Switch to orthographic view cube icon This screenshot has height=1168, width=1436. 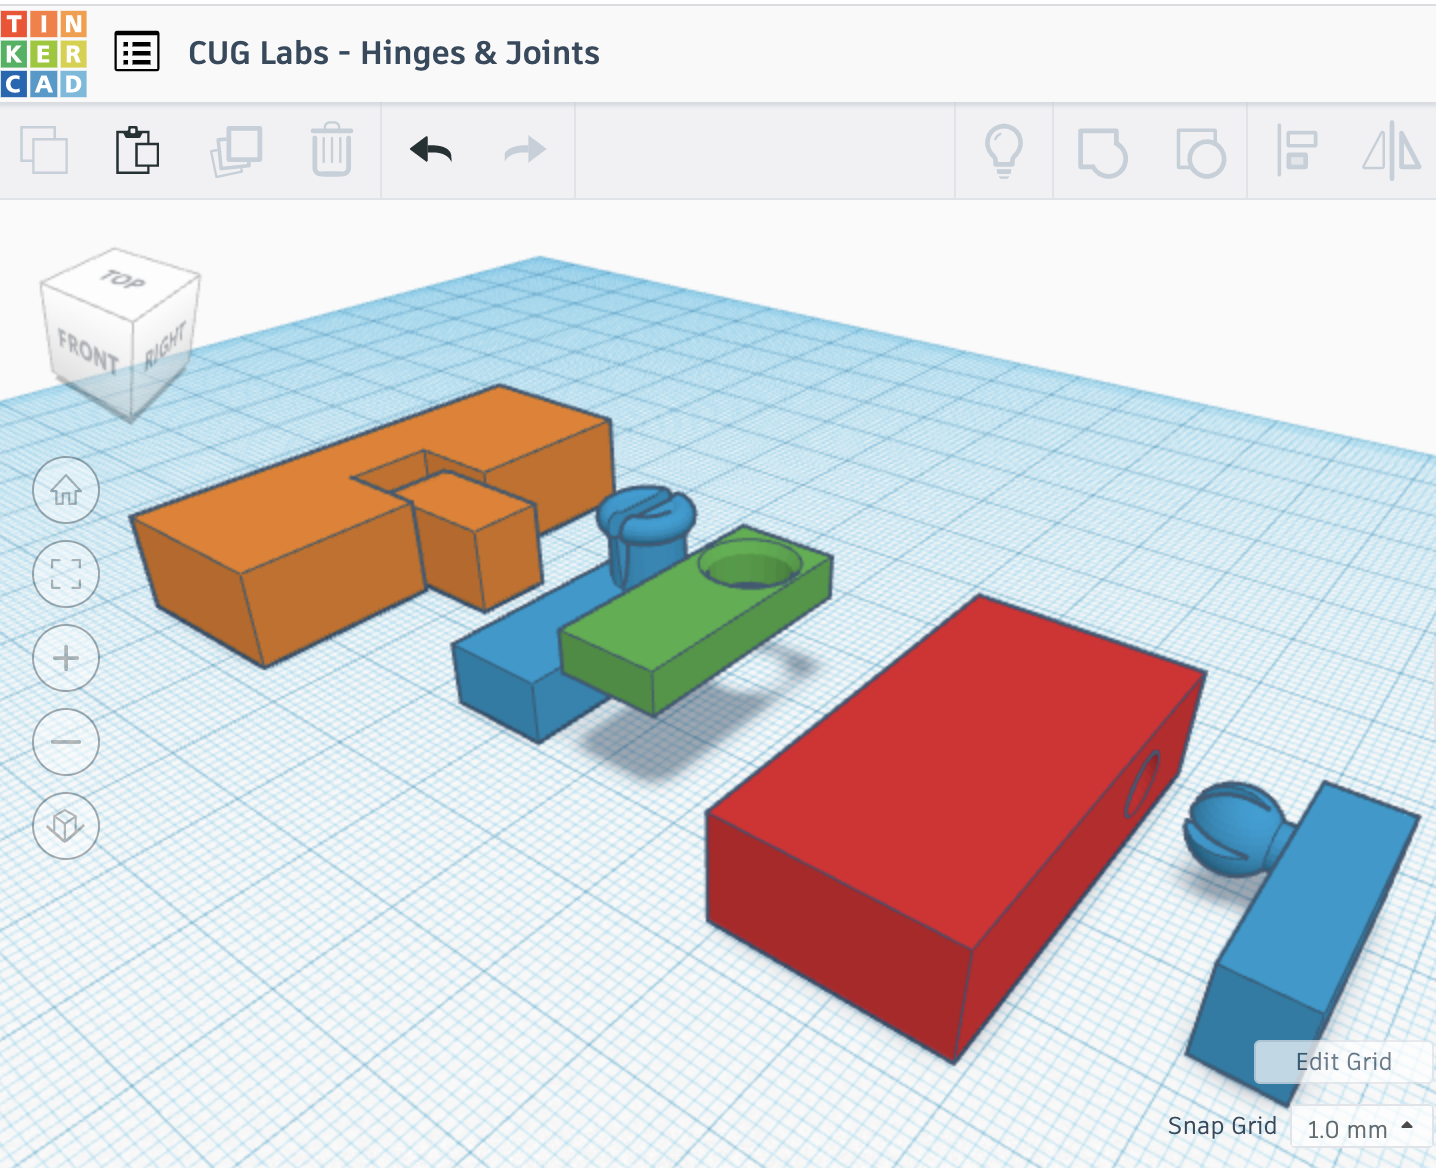(66, 826)
